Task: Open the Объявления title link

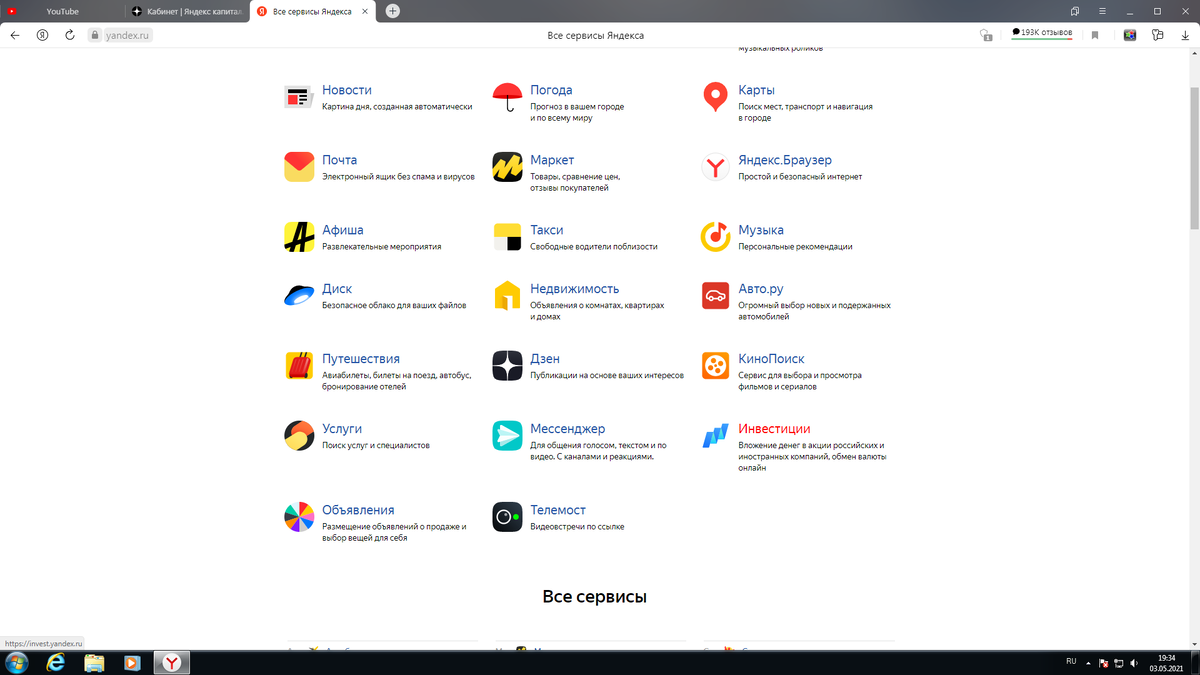Action: tap(358, 510)
